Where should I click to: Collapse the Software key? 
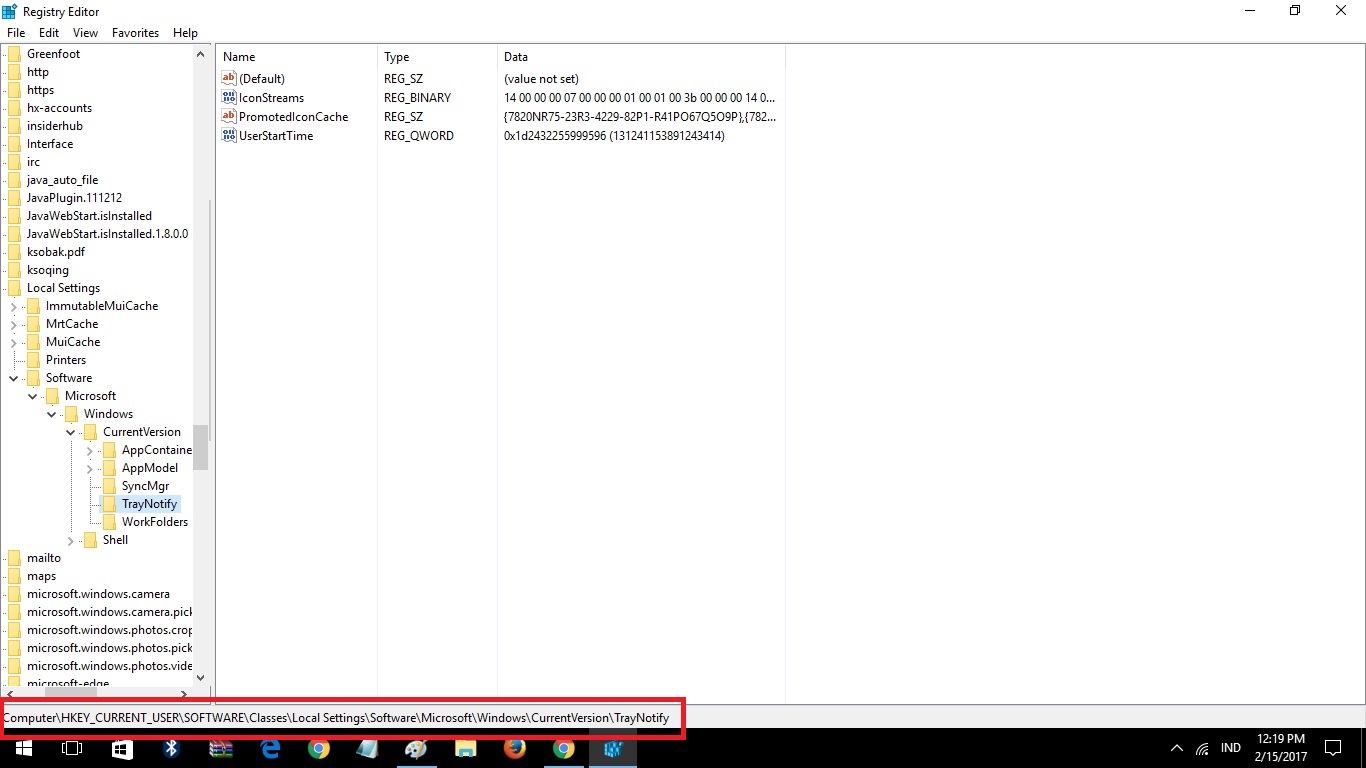point(13,378)
